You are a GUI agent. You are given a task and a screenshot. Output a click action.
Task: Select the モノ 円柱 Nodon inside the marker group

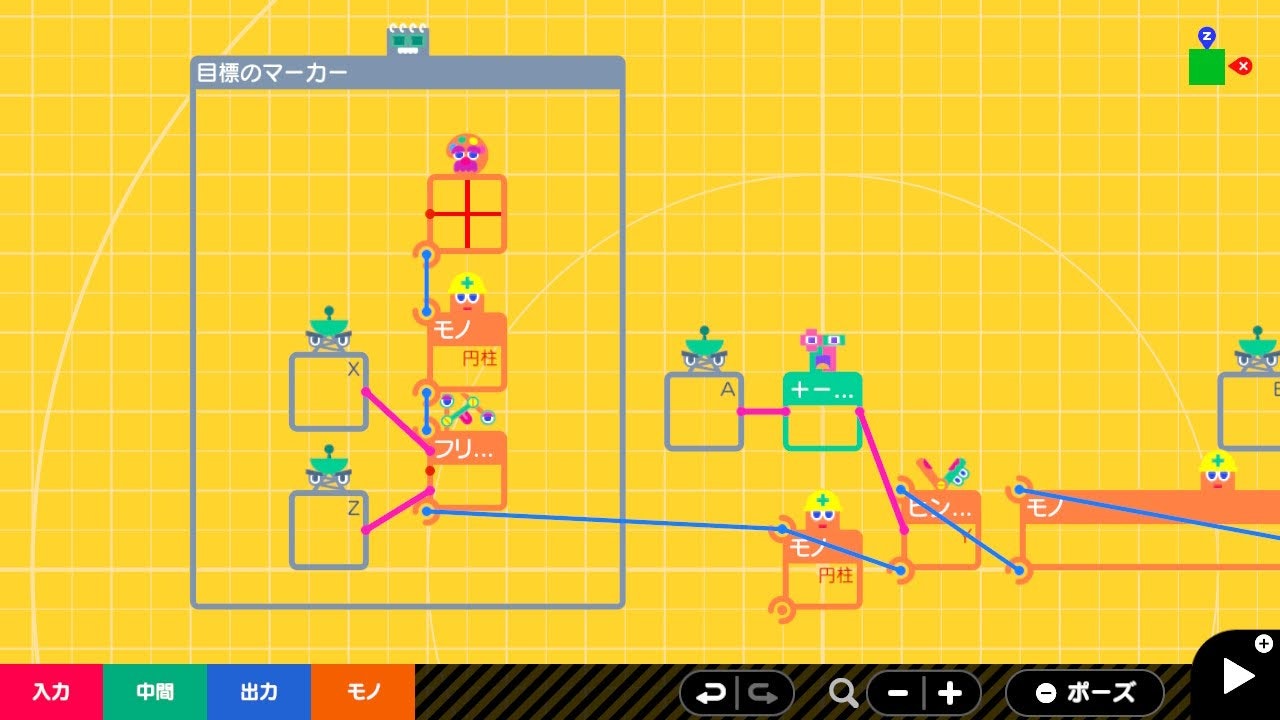point(467,351)
